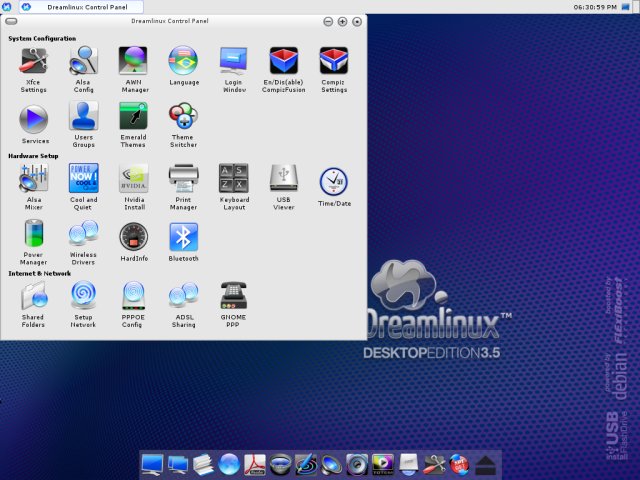Click En/Dis(able) CompizFusion icon

coord(284,60)
